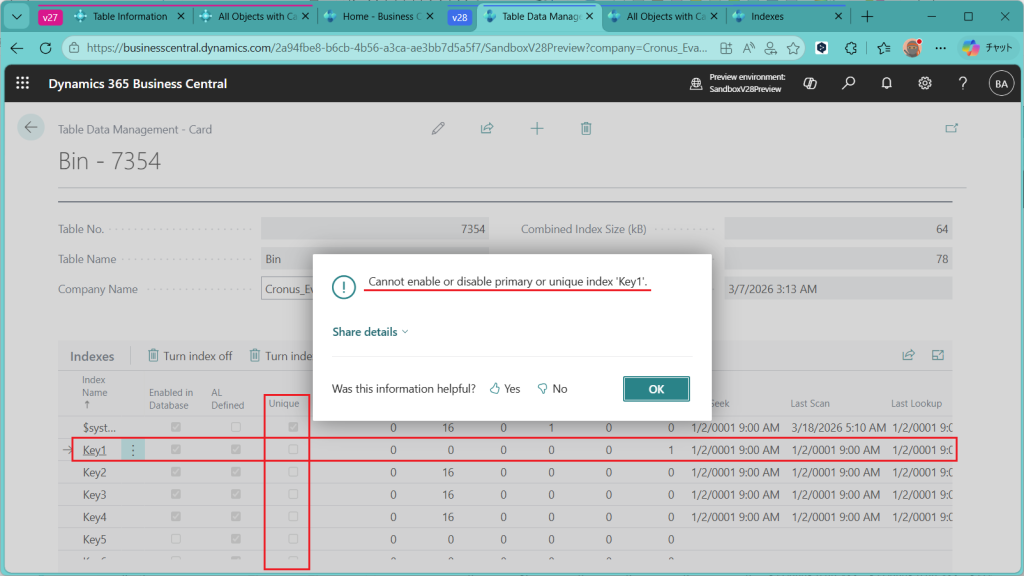Click the back arrow on card
The width and height of the screenshot is (1024, 576).
(31, 127)
